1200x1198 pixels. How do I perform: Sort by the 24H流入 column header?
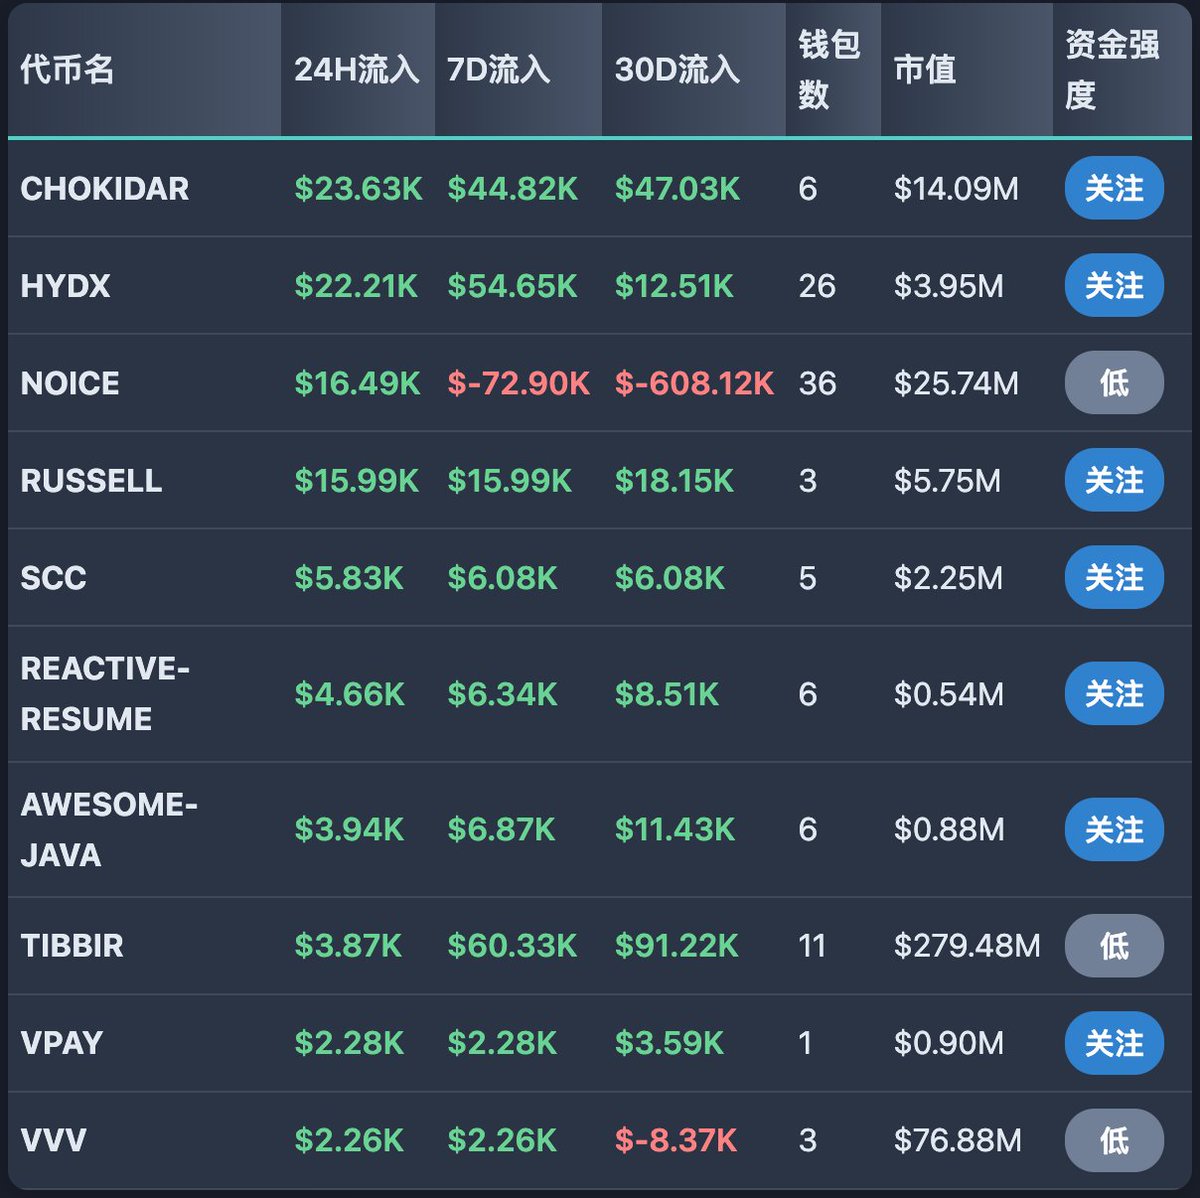[x=356, y=70]
